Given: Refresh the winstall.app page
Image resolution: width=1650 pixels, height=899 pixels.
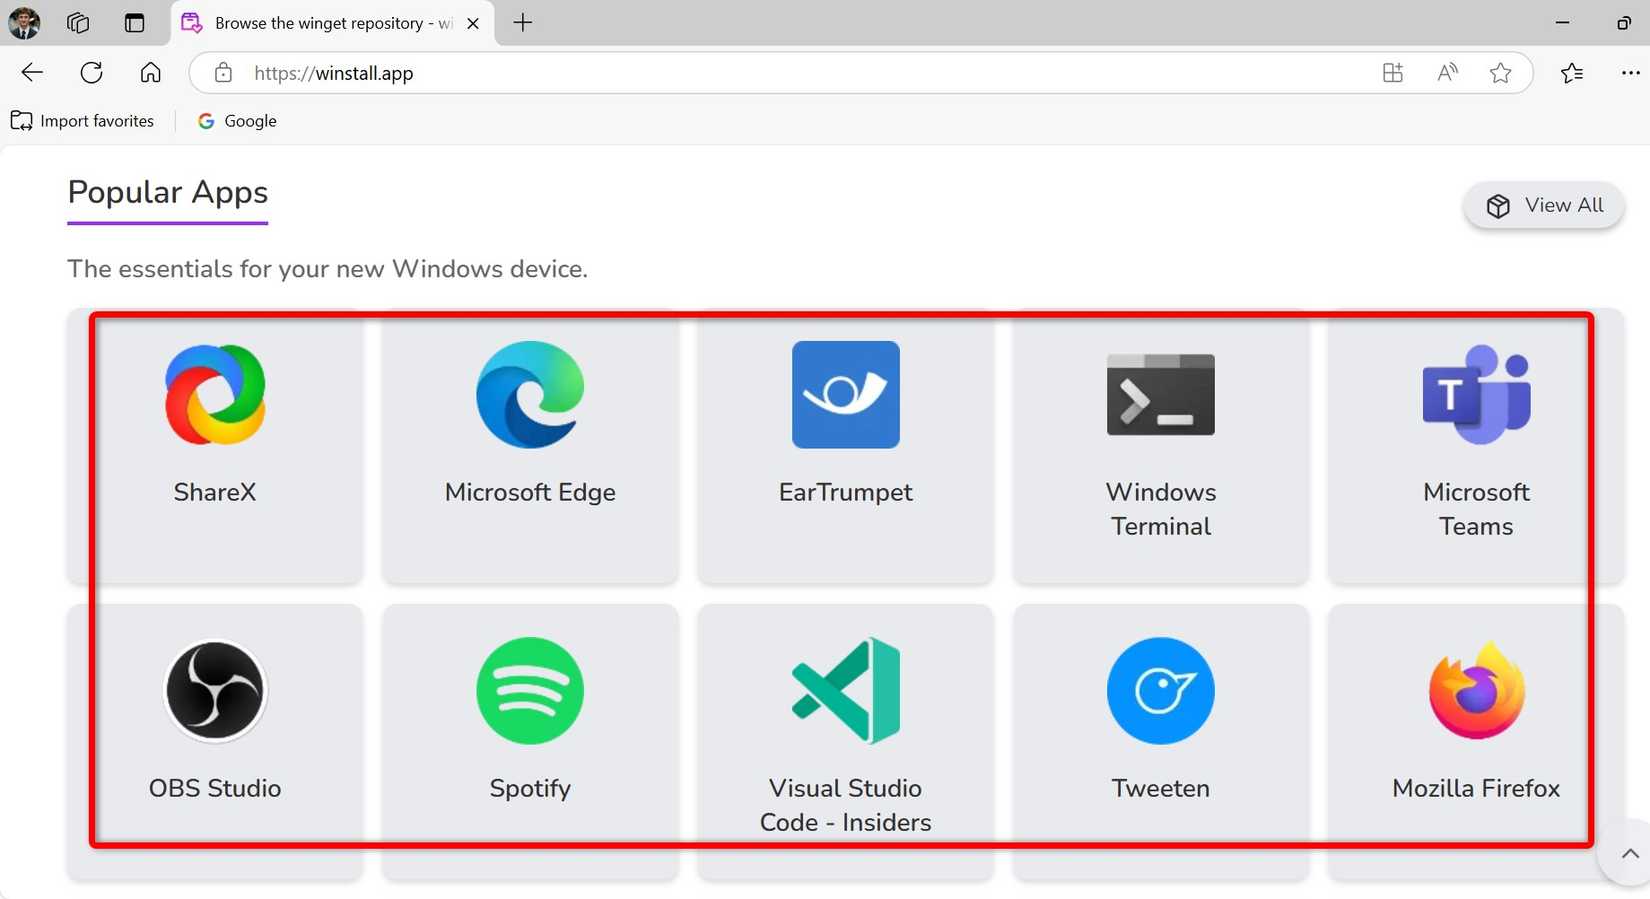Looking at the screenshot, I should (91, 72).
